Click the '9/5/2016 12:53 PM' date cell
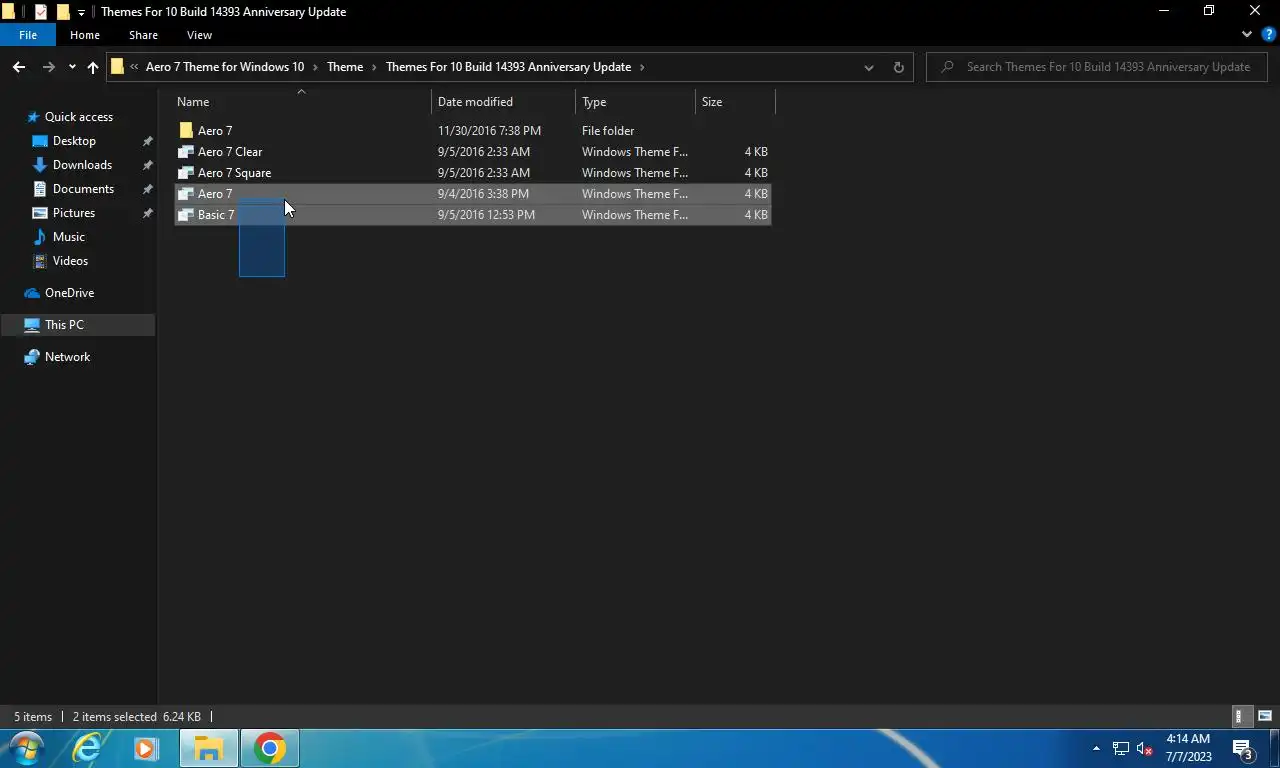This screenshot has height=768, width=1280. pos(486,215)
